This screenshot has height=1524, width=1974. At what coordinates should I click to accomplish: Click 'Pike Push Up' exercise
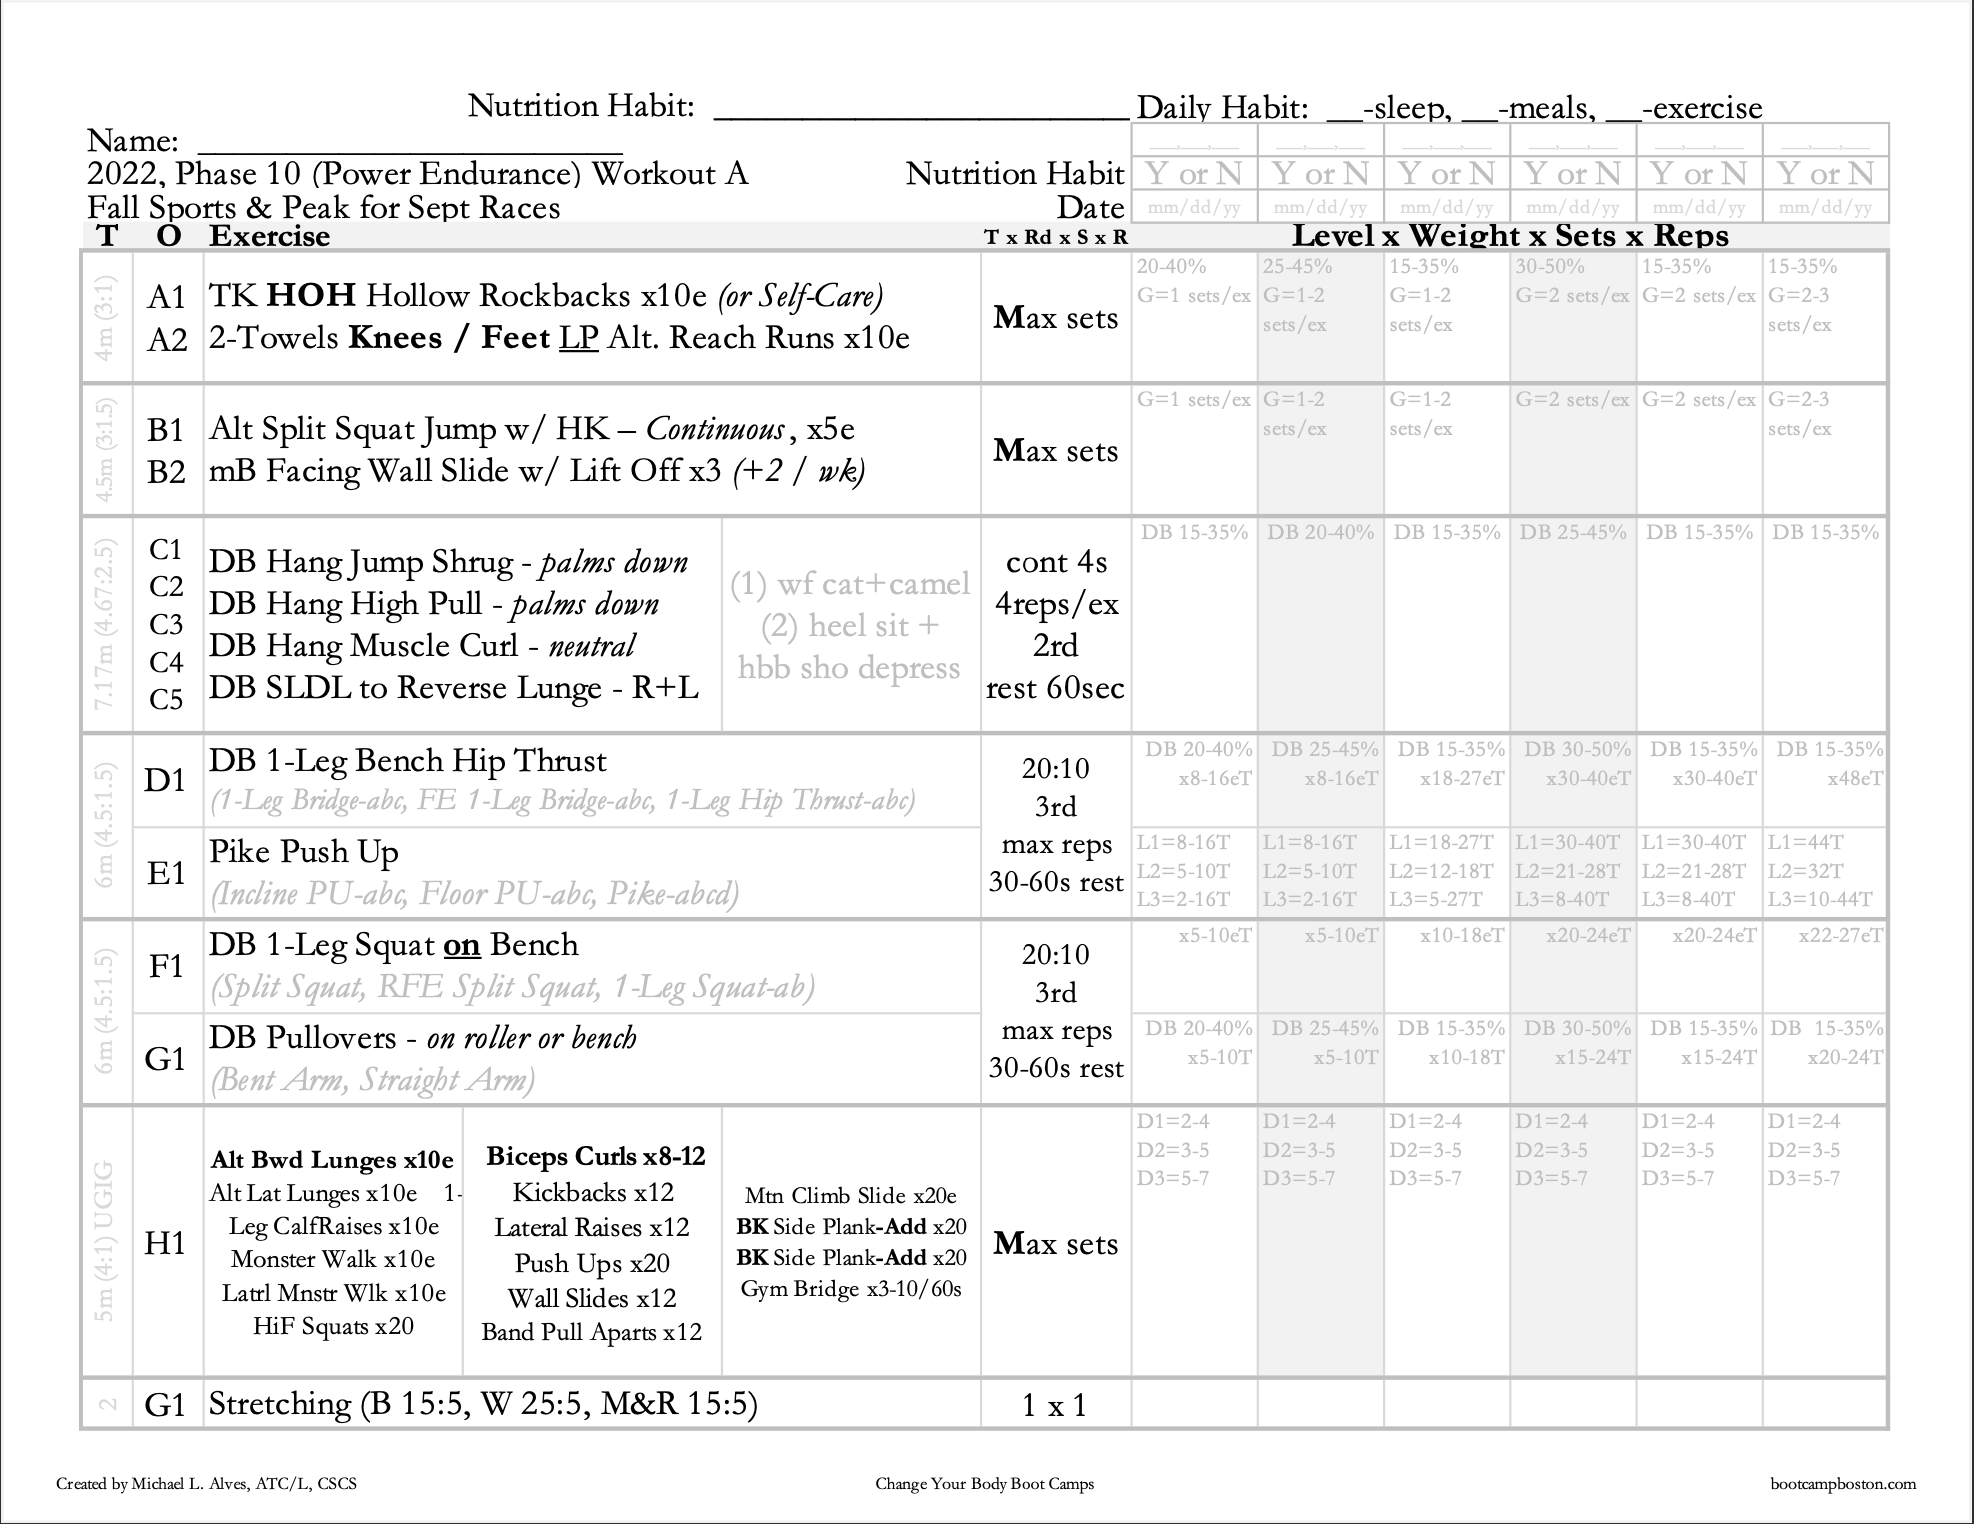click(x=304, y=852)
